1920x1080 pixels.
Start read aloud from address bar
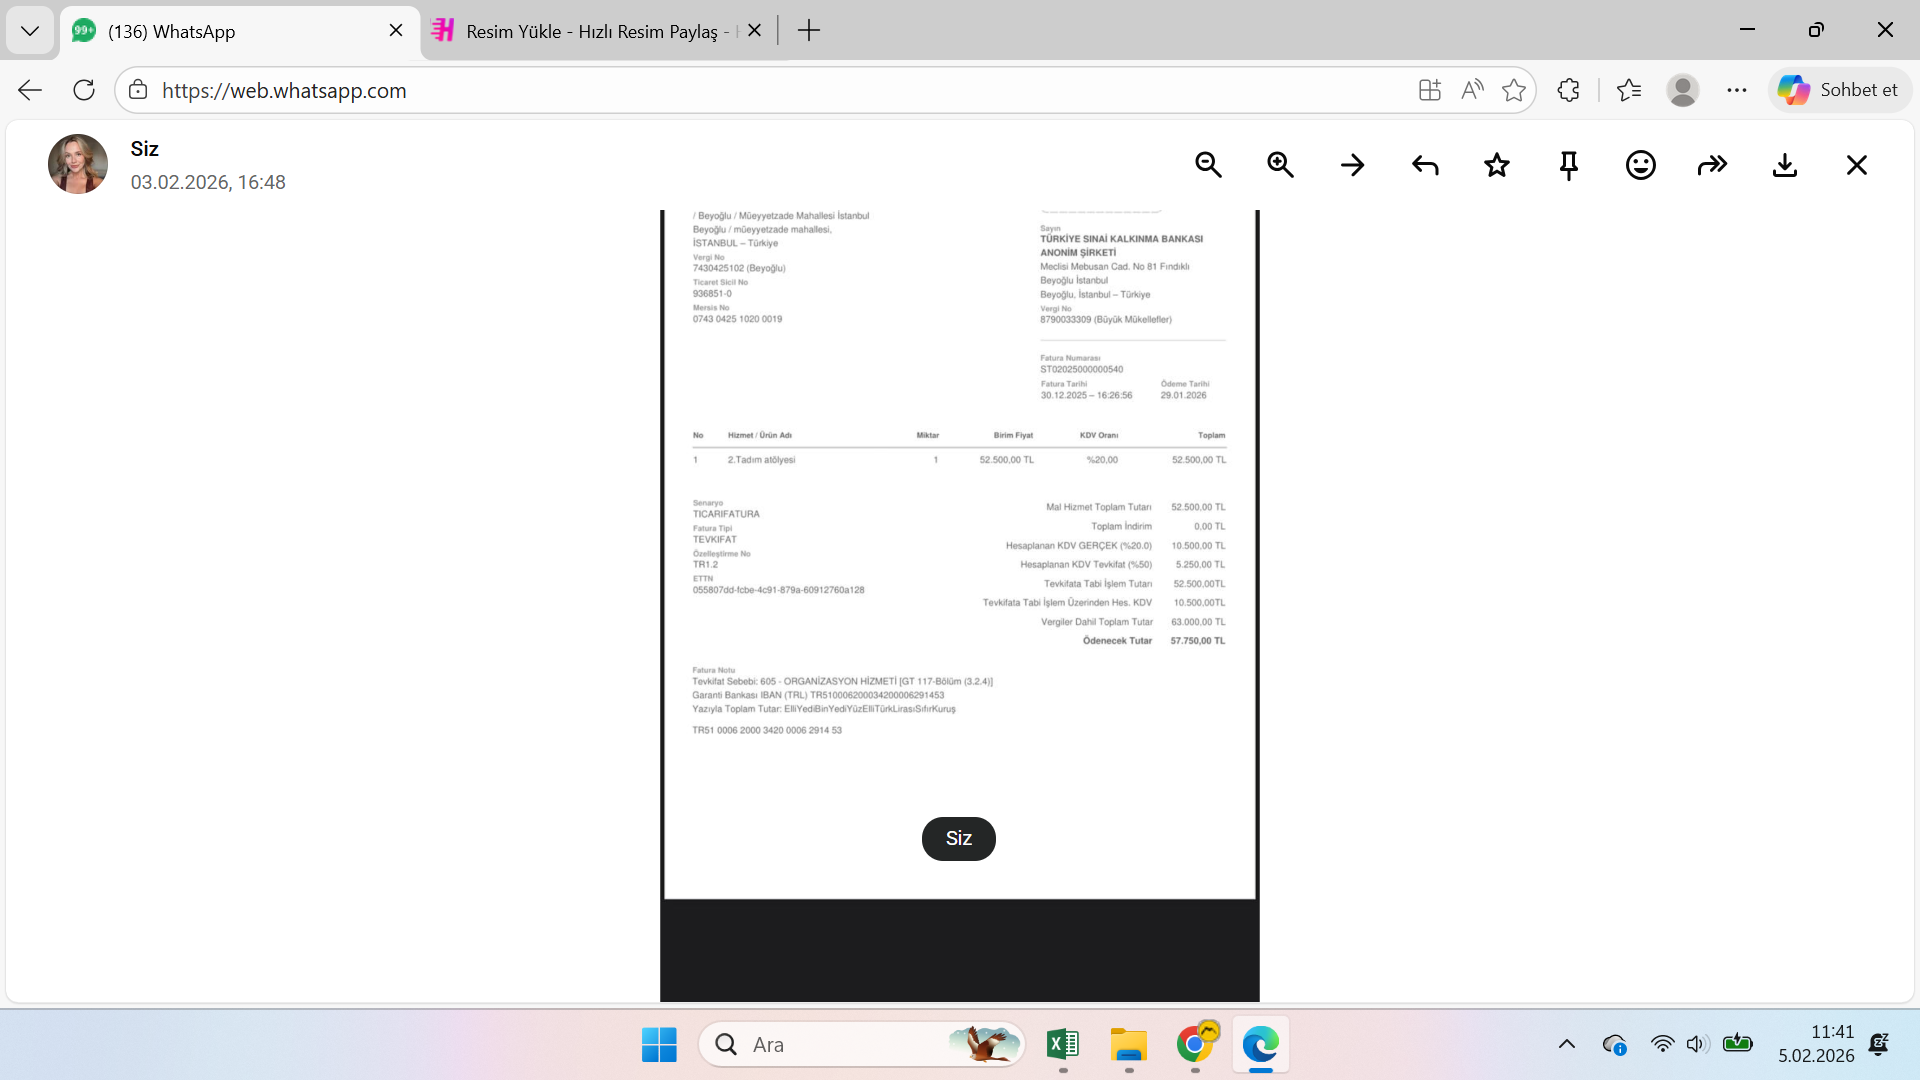coord(1472,90)
